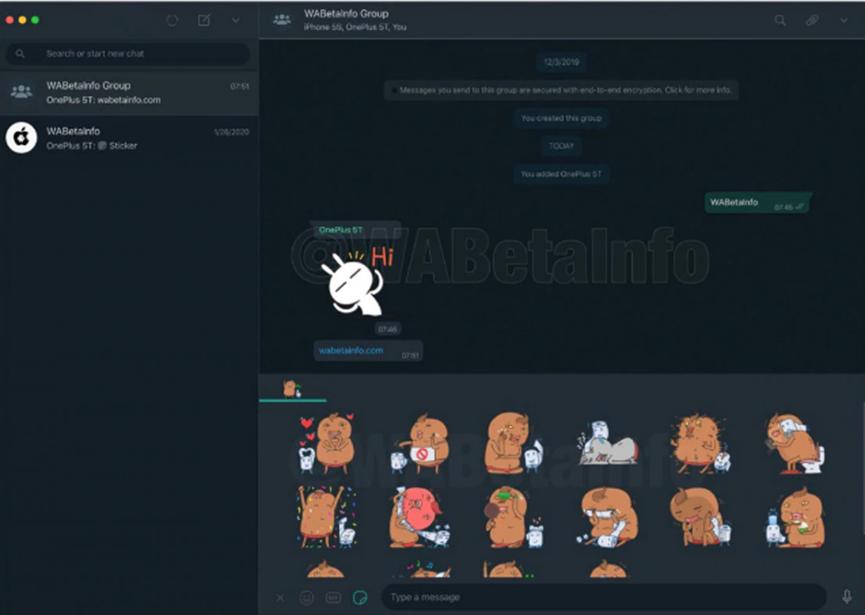Toggle the sticker picker icon
865x615 pixels.
[x=361, y=598]
